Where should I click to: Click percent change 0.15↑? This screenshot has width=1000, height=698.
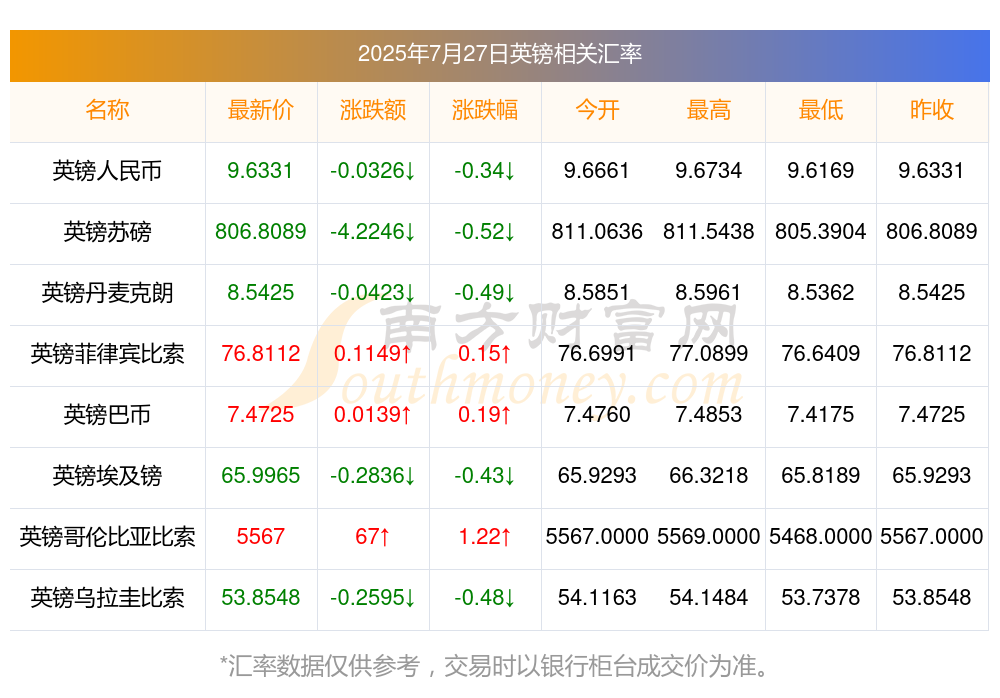(485, 353)
